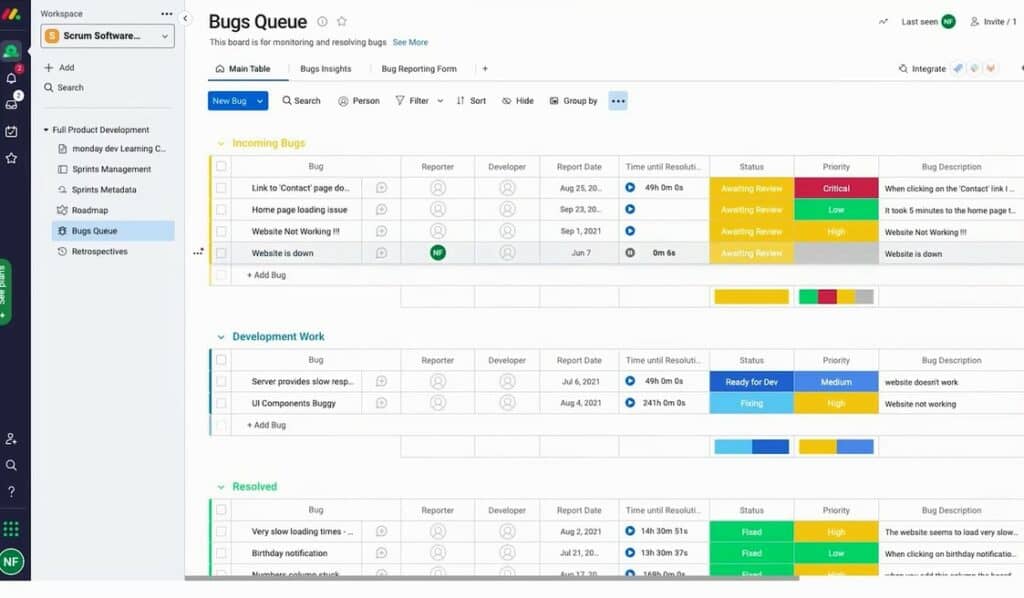This screenshot has height=598, width=1024.
Task: Open the notifications bell in left rail
Action: click(11, 78)
